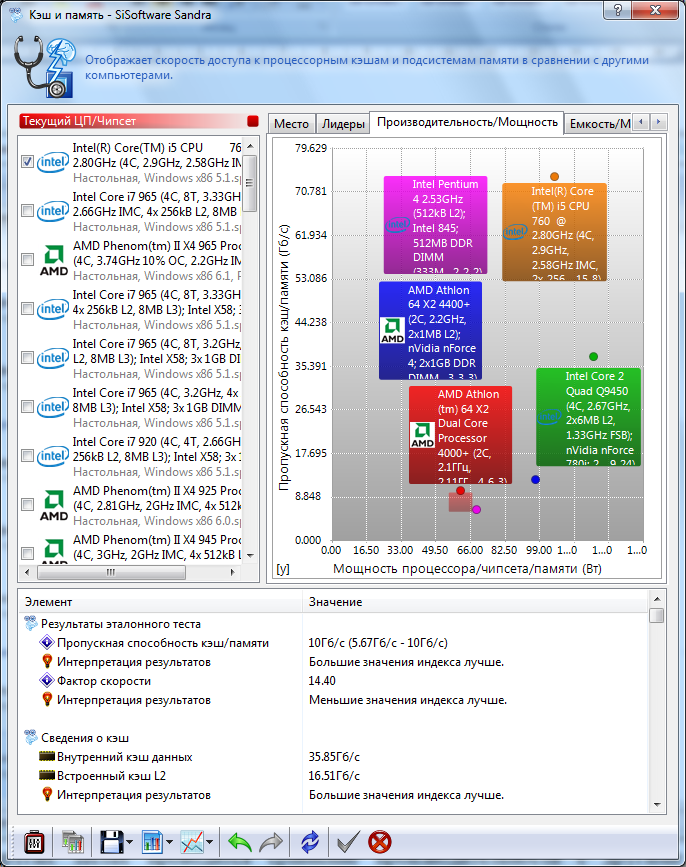Click the CPU list horizontal scrollbar thumb
The height and width of the screenshot is (867, 686).
tap(111, 572)
